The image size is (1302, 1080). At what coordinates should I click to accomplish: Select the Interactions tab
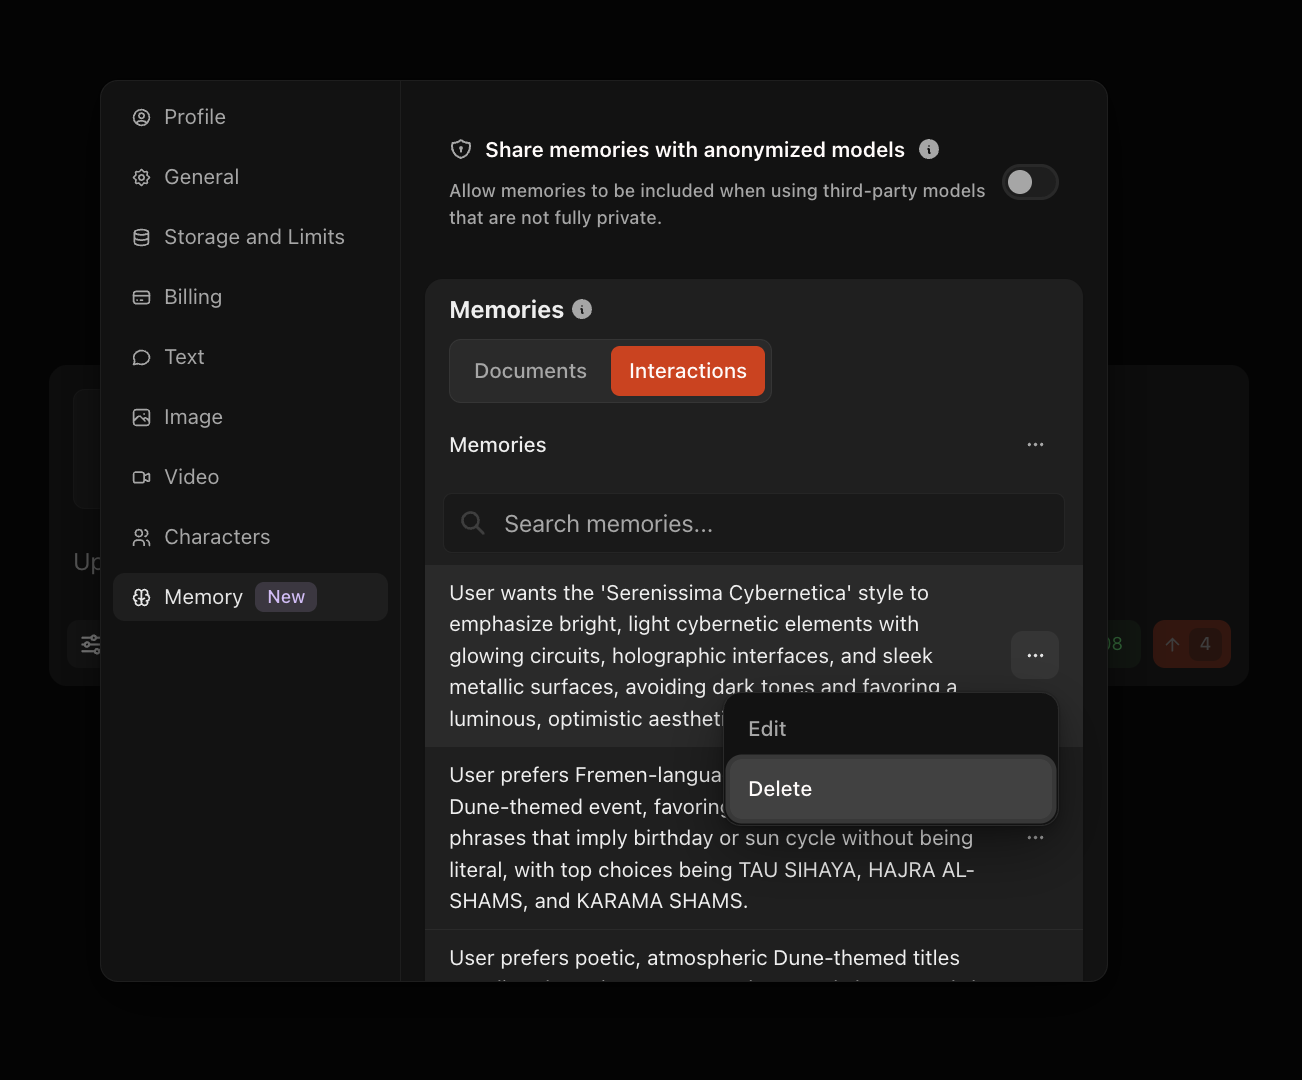tap(688, 371)
